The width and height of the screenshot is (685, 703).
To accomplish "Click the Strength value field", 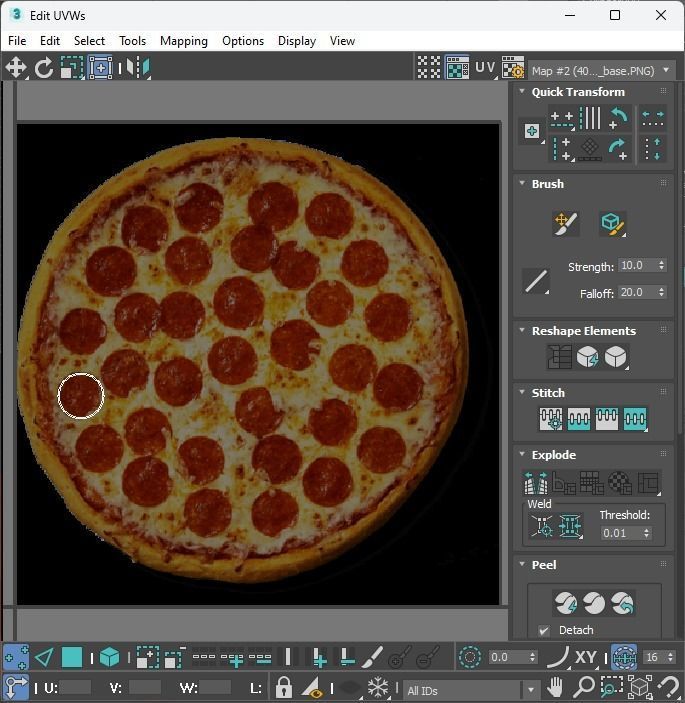I will click(636, 265).
